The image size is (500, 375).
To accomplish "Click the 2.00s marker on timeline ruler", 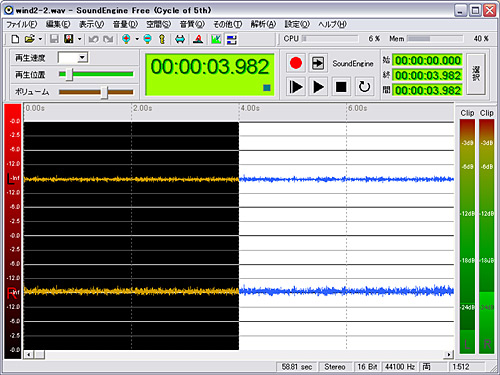I will click(x=143, y=108).
